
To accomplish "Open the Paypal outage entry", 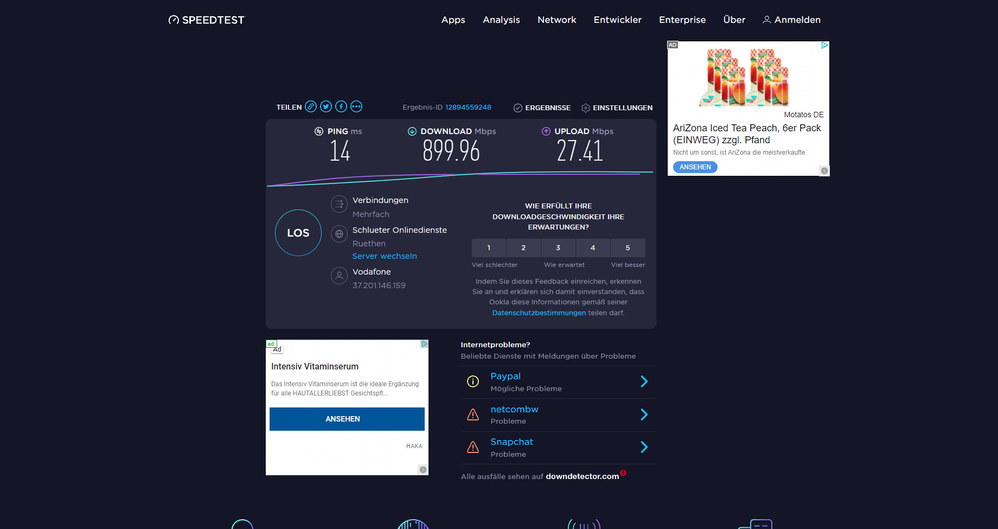I will coord(558,382).
